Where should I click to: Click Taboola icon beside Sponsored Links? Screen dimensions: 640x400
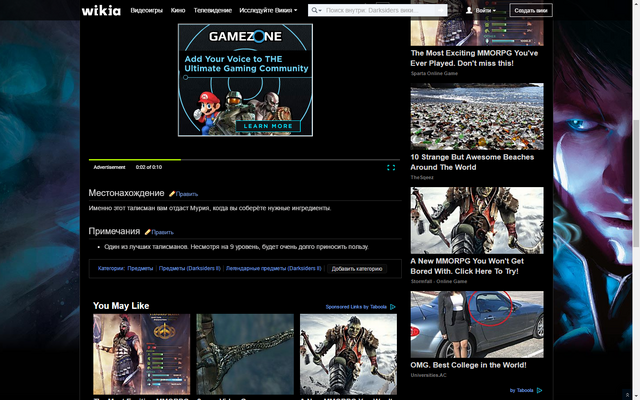[393, 307]
